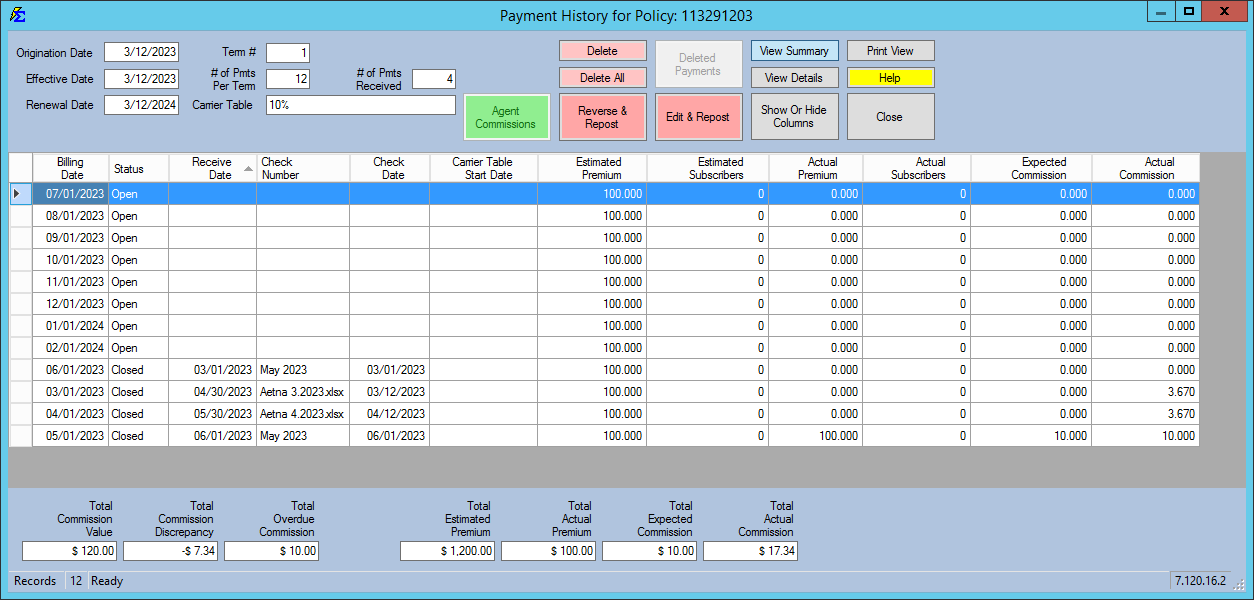Screen dimensions: 1254x600
Task: Click Edit & Repost
Action: tap(698, 116)
